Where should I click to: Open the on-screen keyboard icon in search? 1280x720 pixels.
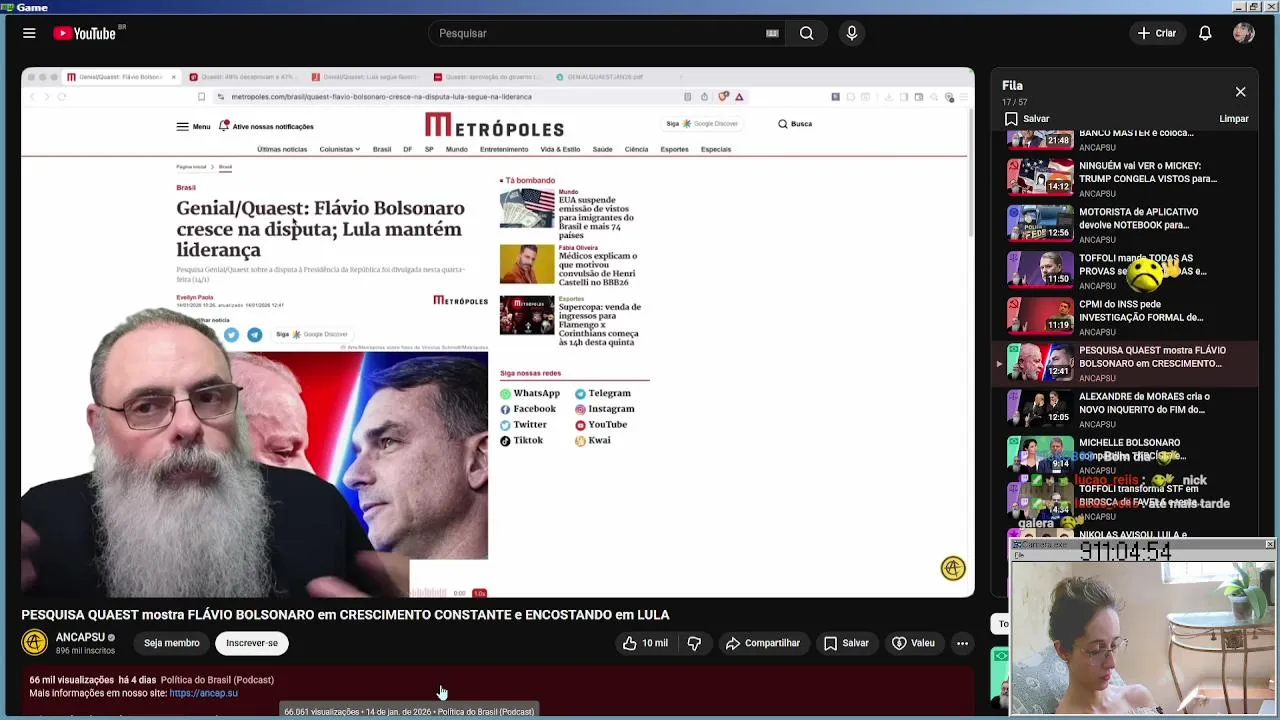[772, 33]
